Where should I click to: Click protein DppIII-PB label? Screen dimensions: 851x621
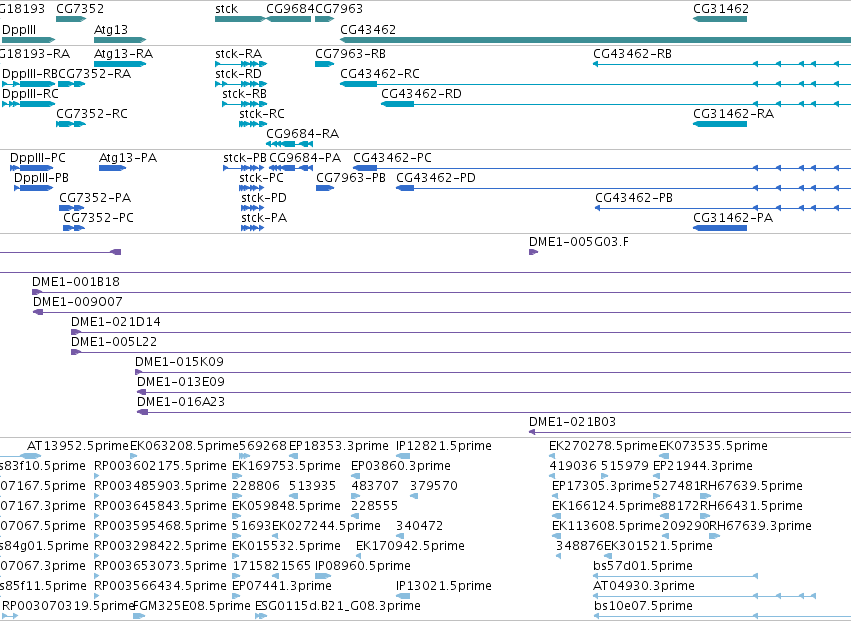pos(41,178)
